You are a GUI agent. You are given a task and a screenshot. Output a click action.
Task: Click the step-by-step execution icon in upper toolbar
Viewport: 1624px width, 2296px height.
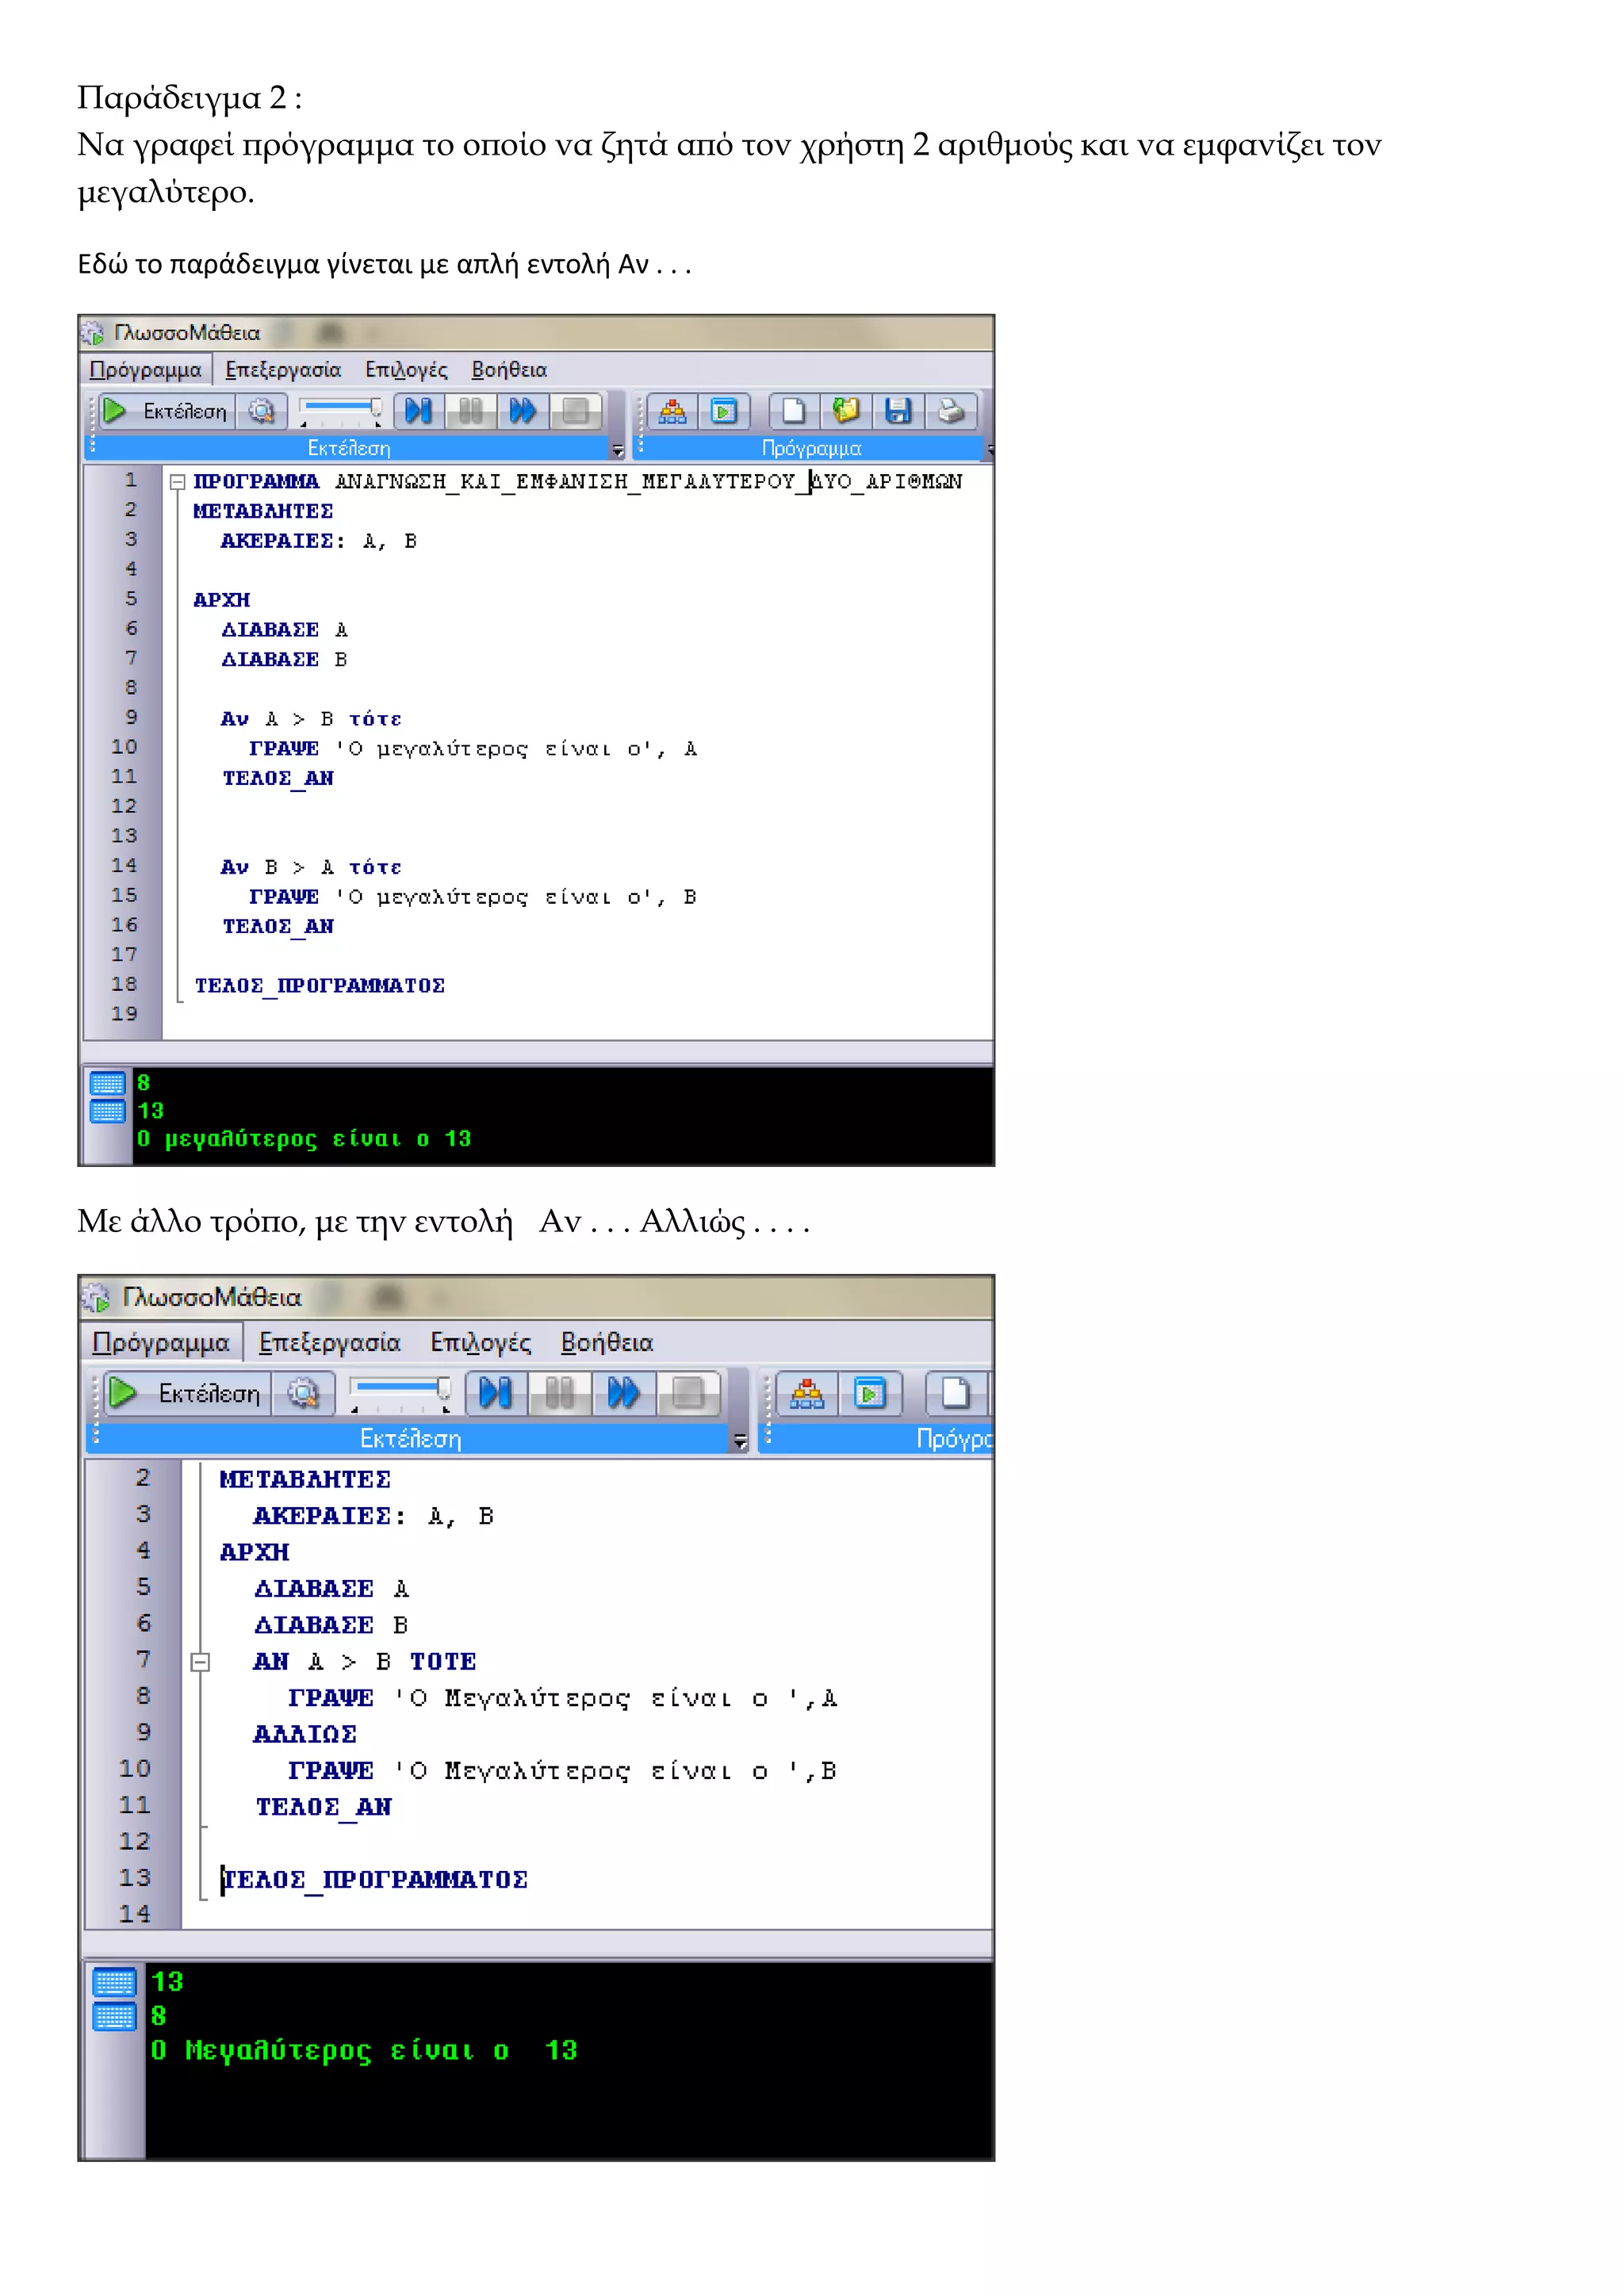pos(418,411)
